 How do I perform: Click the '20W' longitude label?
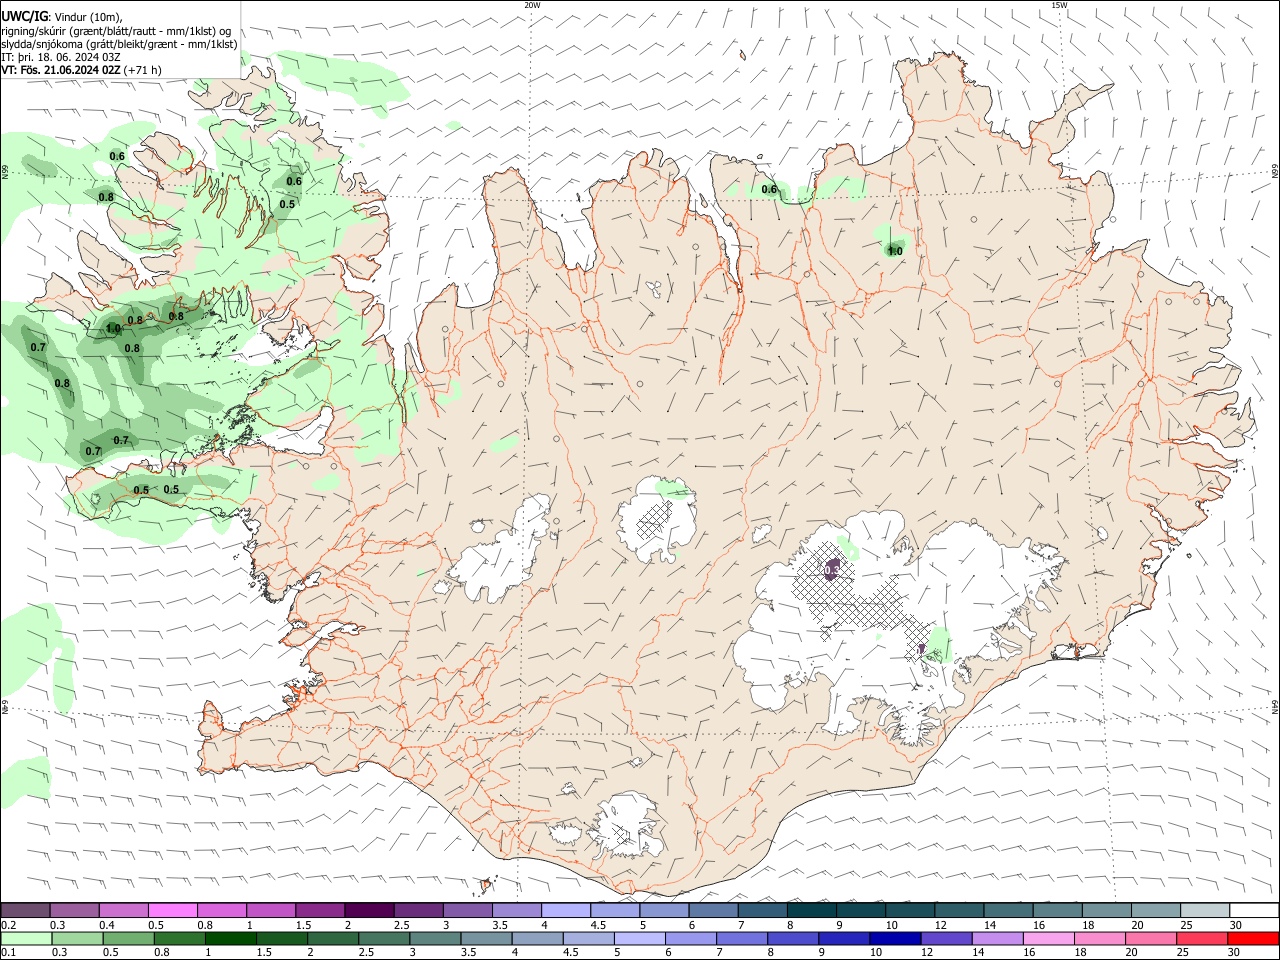pos(532,5)
